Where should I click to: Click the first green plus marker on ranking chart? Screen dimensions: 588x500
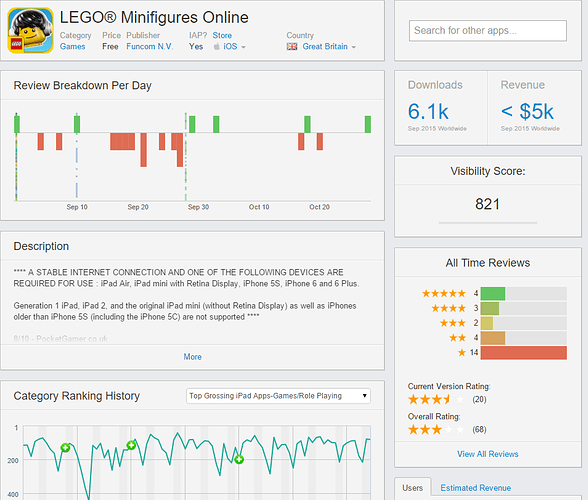tap(65, 447)
